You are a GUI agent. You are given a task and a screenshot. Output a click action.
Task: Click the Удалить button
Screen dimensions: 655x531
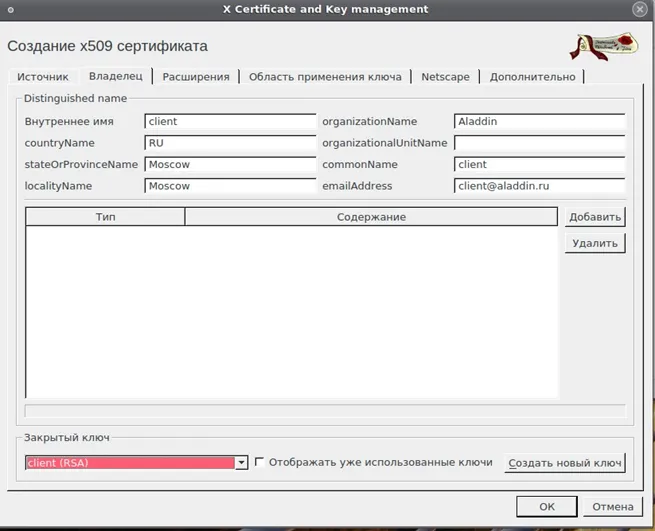595,243
